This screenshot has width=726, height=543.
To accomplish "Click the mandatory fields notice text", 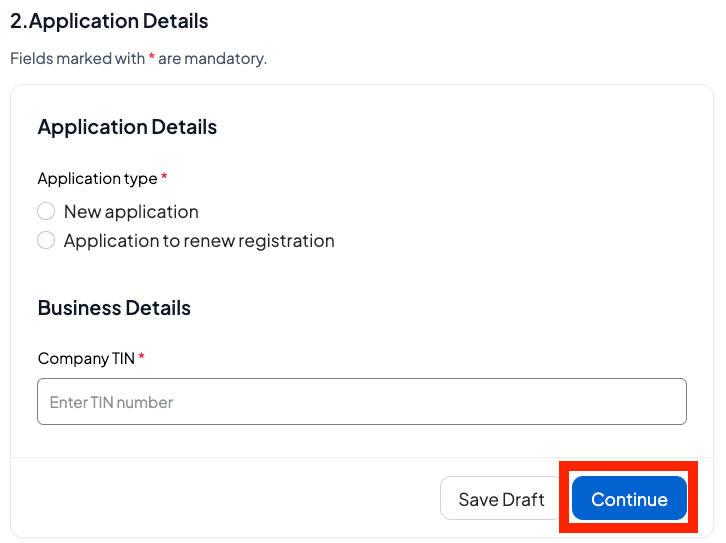I will tap(138, 58).
